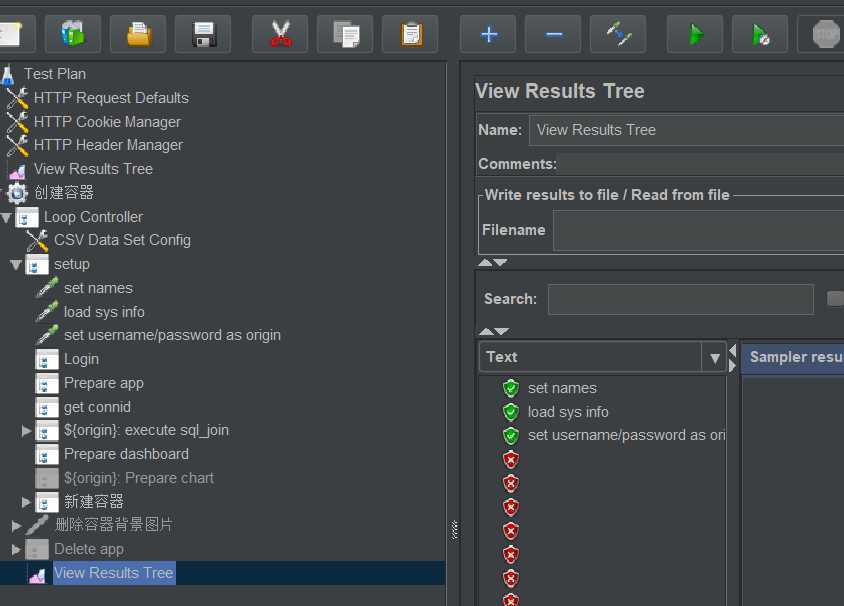The height and width of the screenshot is (606, 844).
Task: Select load sys info sampler in tree
Action: [x=104, y=312]
